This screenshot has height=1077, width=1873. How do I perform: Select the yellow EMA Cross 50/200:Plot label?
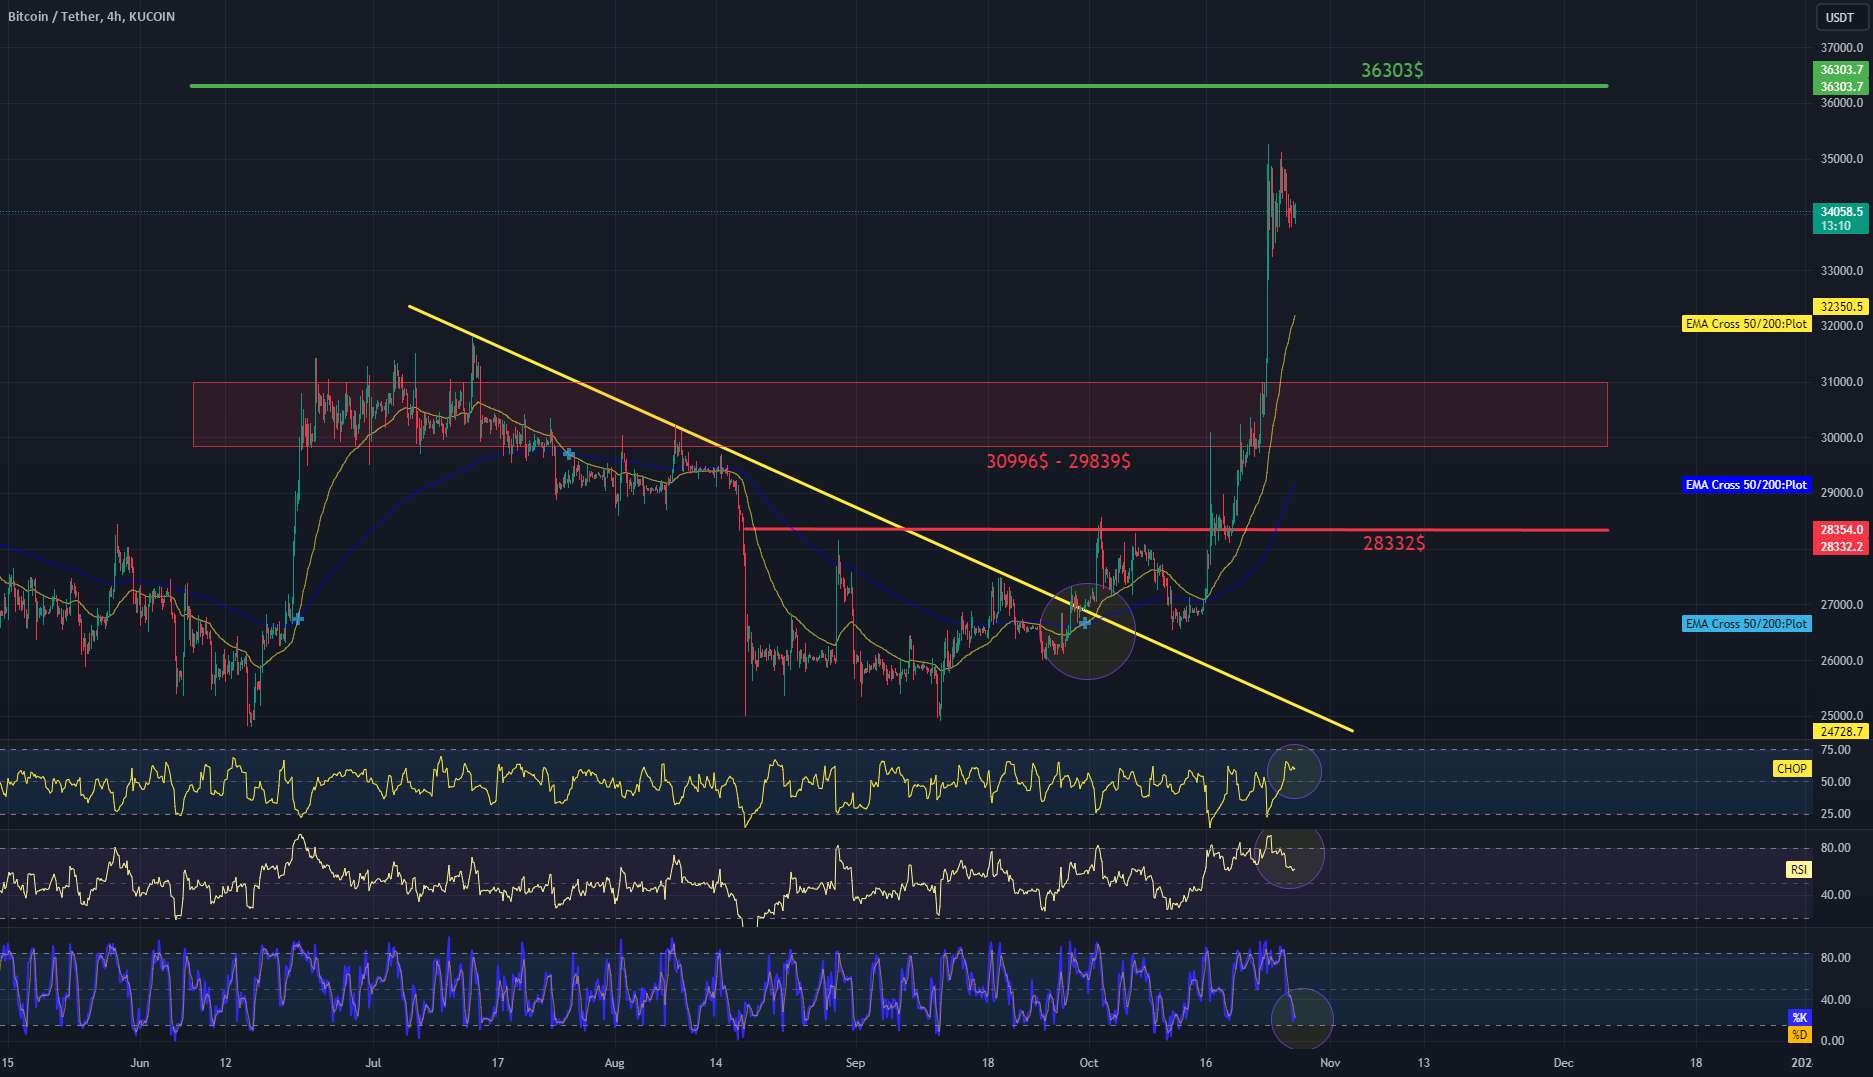pyautogui.click(x=1746, y=324)
